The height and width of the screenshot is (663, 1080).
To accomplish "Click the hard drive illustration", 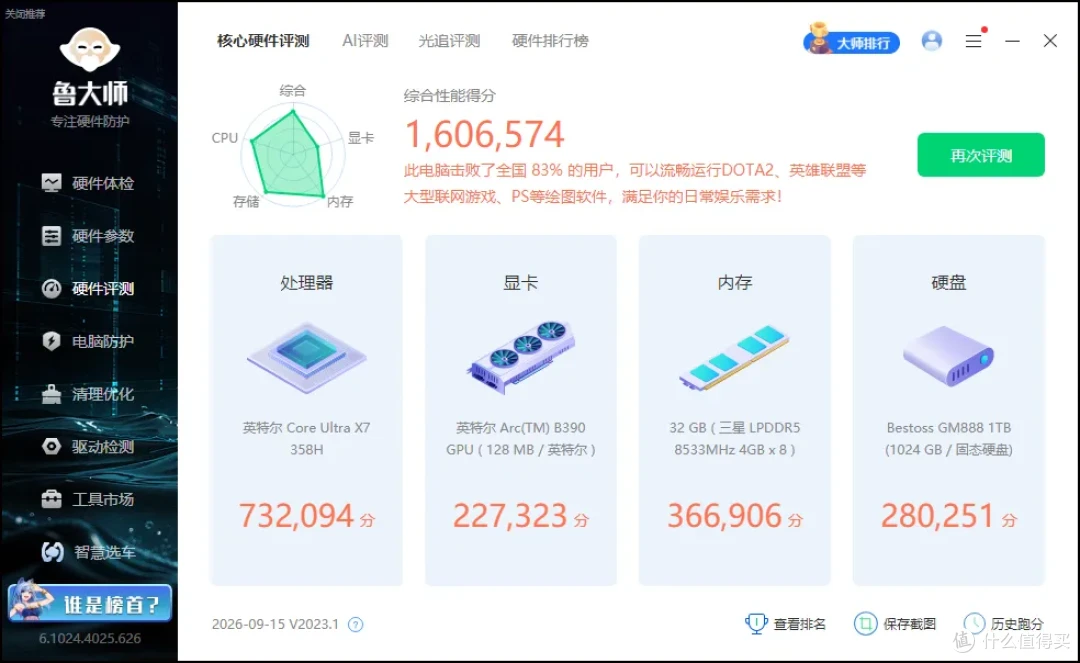I will point(948,355).
